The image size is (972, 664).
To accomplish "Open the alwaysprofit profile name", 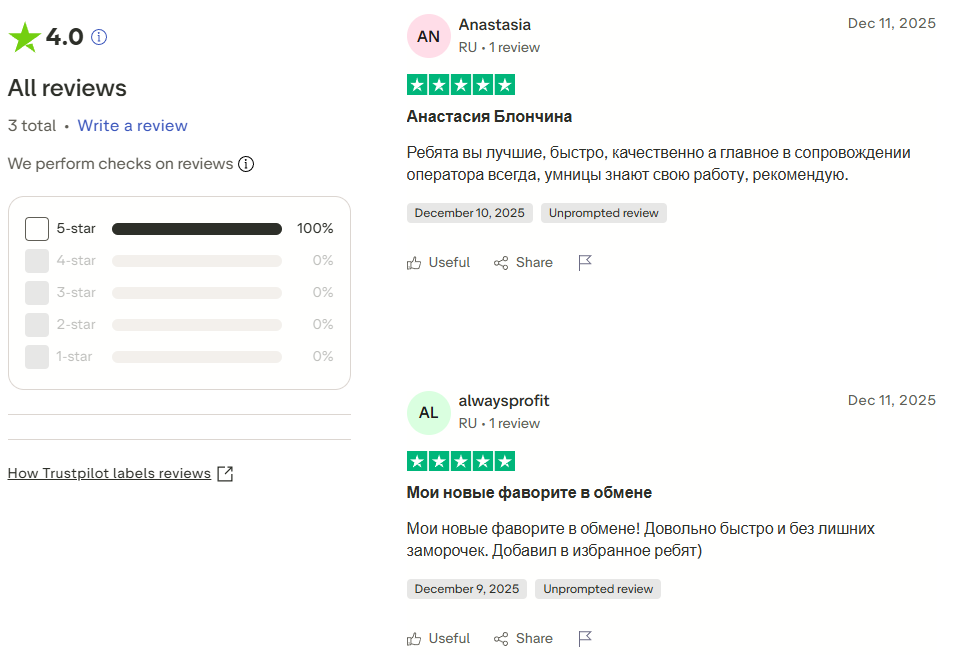I will coord(504,401).
